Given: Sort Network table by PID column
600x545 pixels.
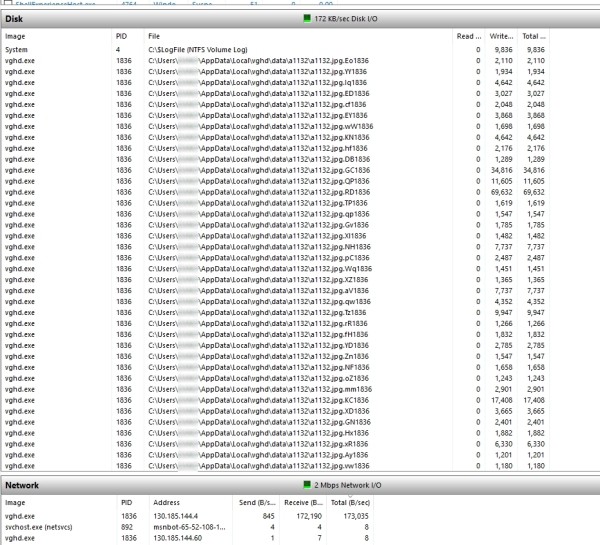Looking at the screenshot, I should pos(127,503).
